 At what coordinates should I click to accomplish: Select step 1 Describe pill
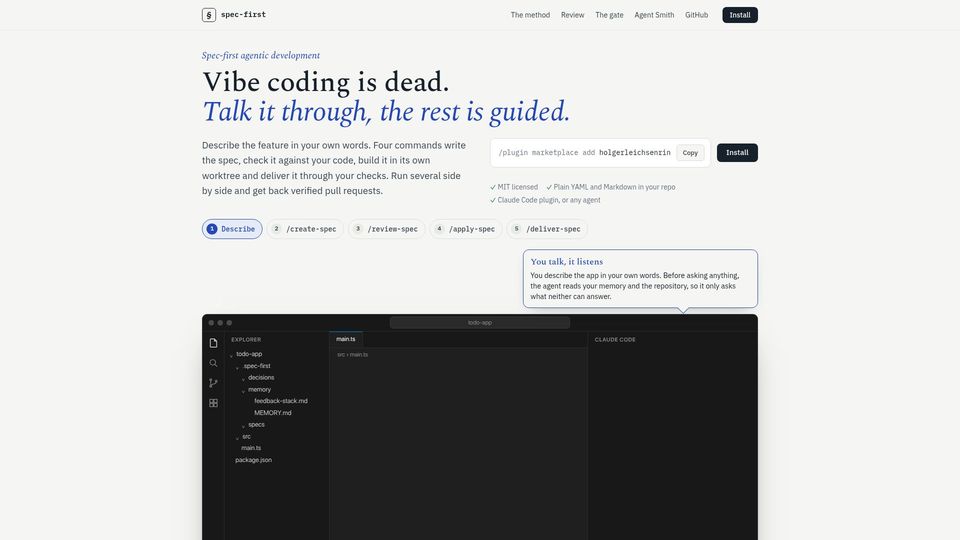point(232,229)
